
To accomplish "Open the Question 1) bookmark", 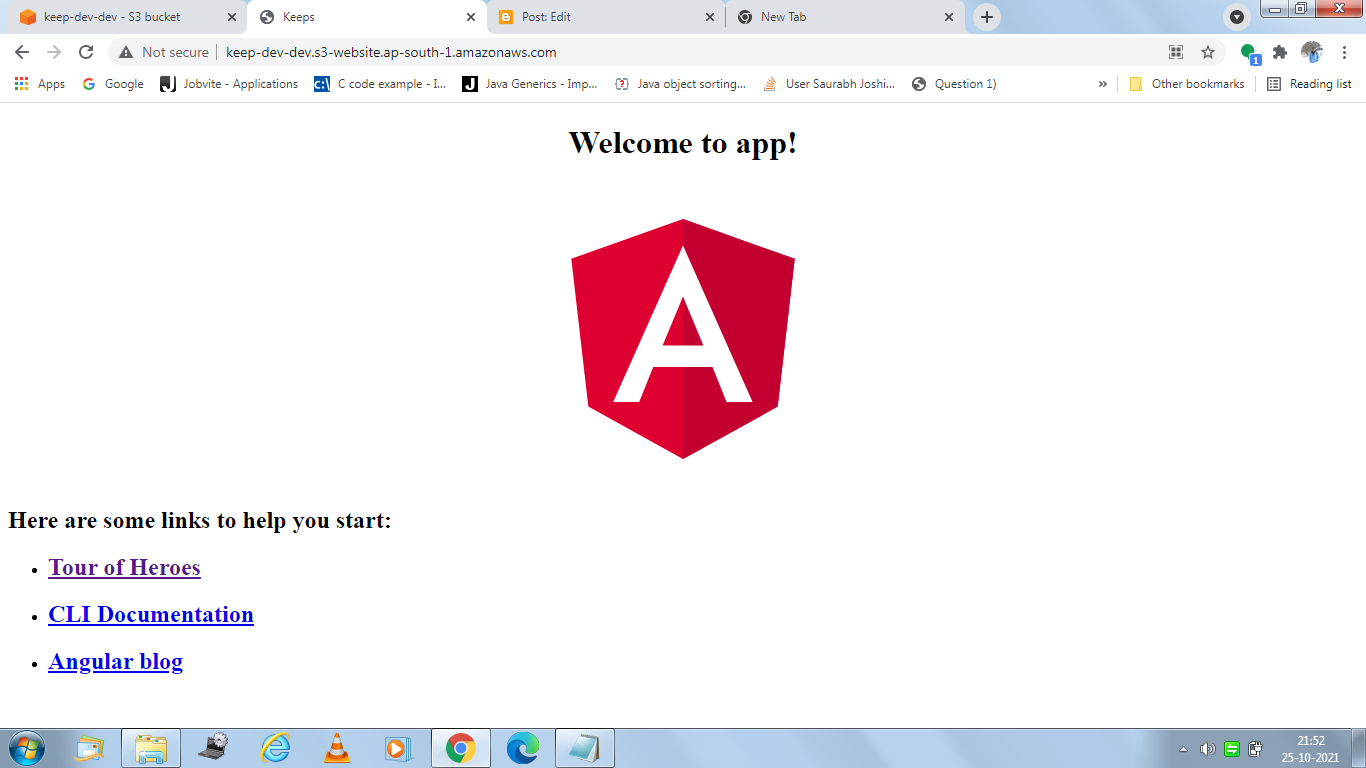I will tap(954, 84).
